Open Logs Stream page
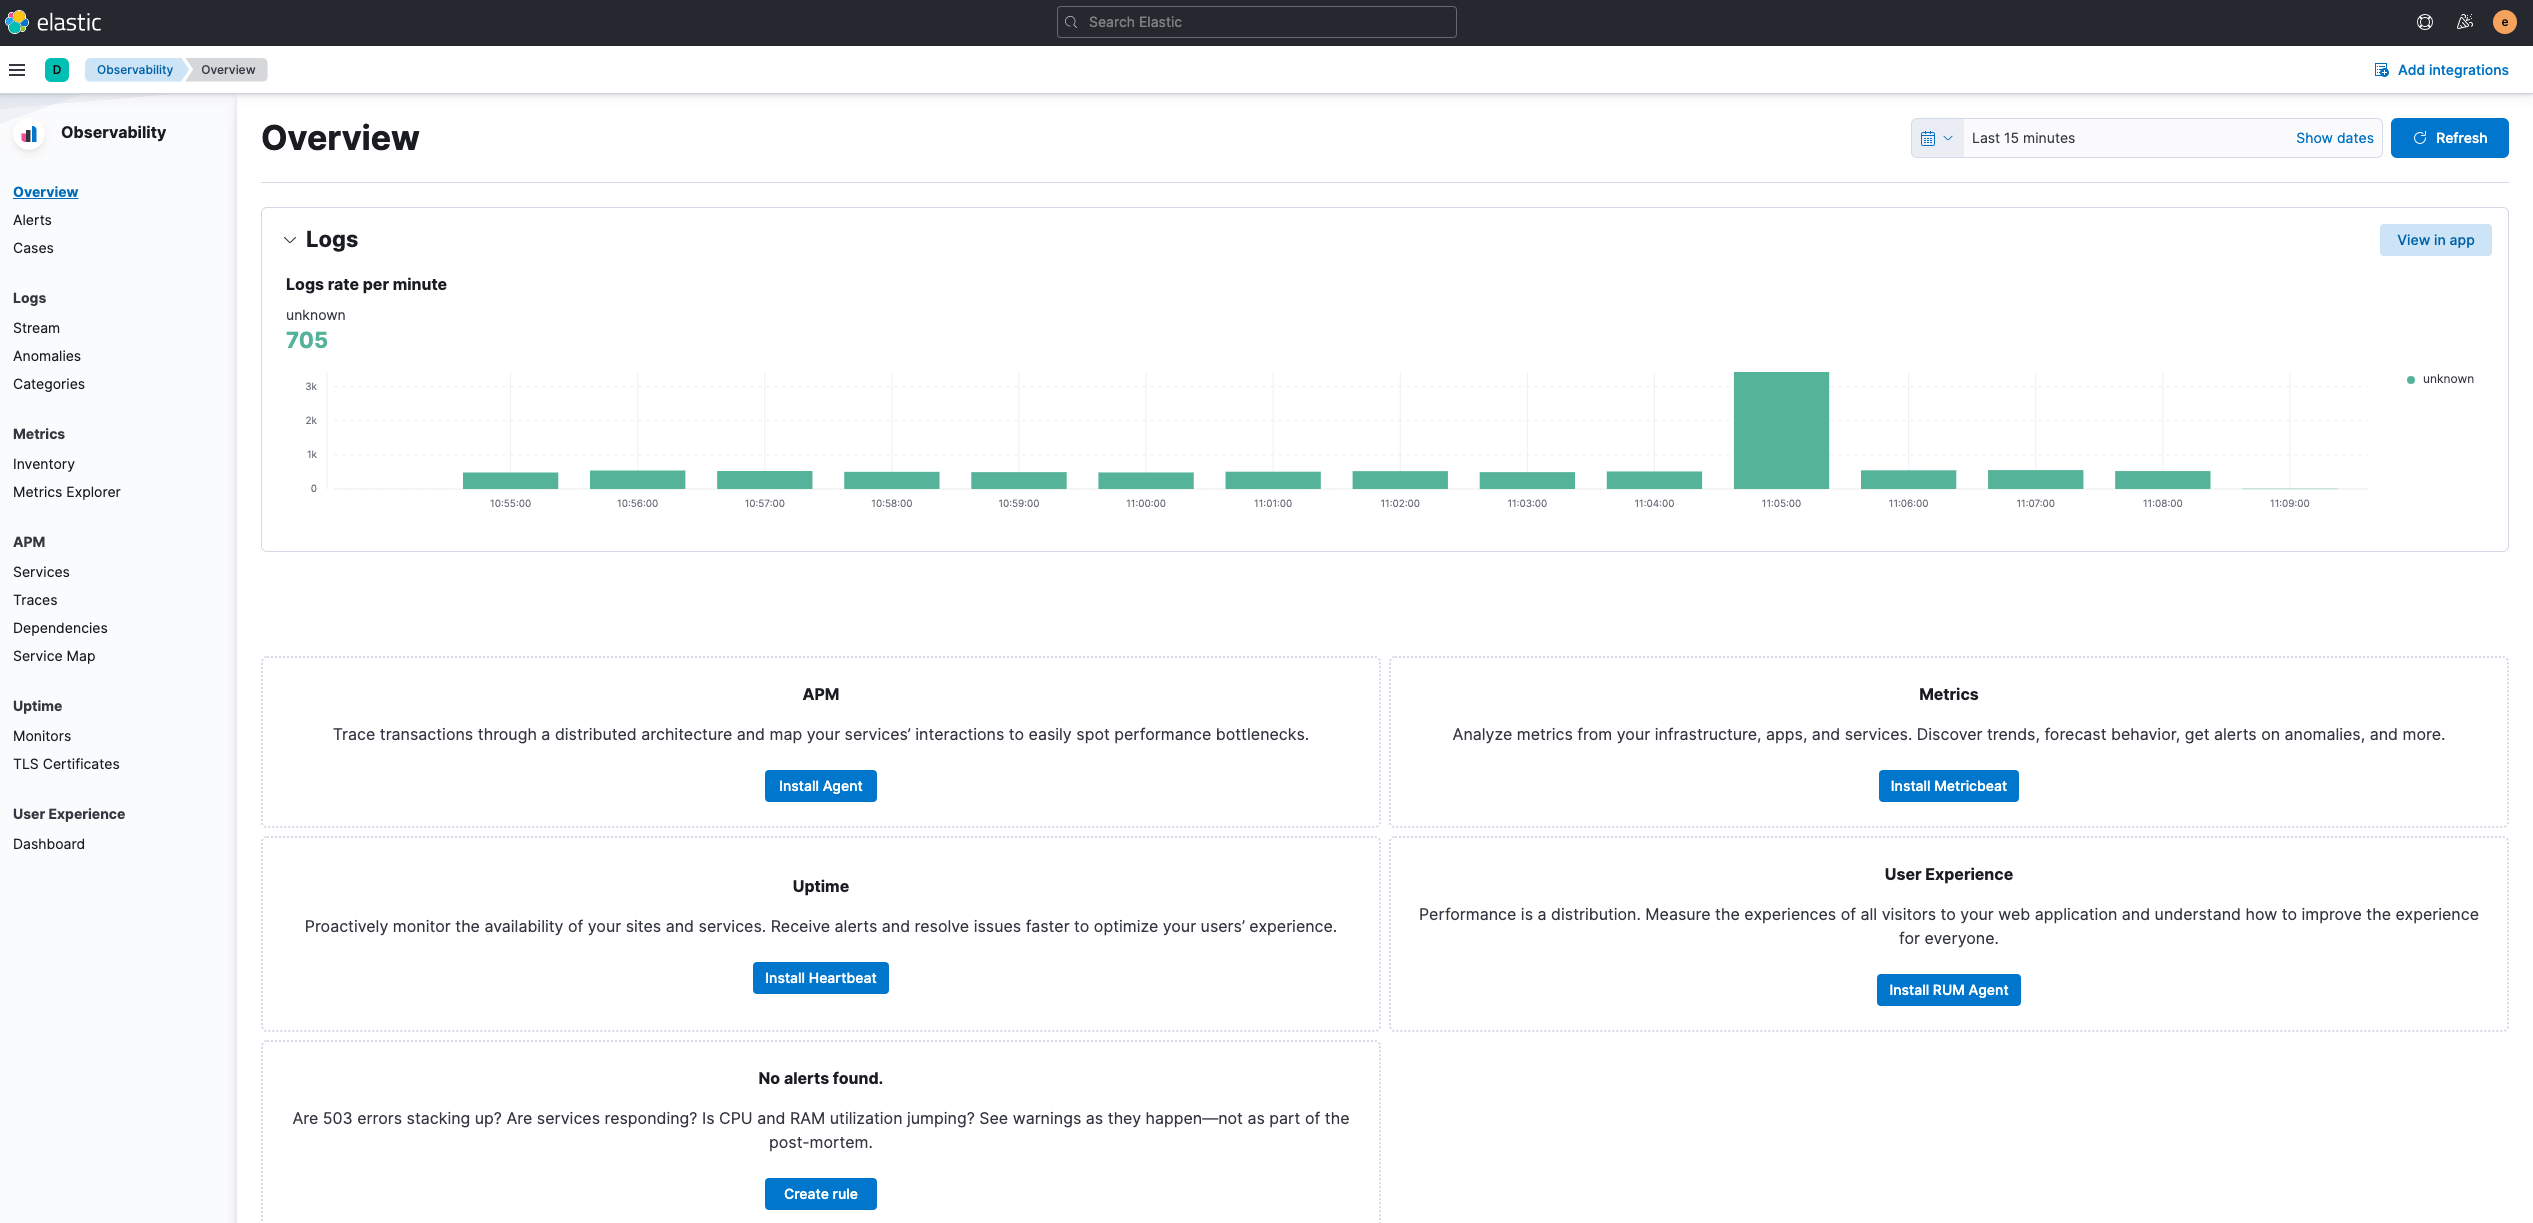 (36, 328)
